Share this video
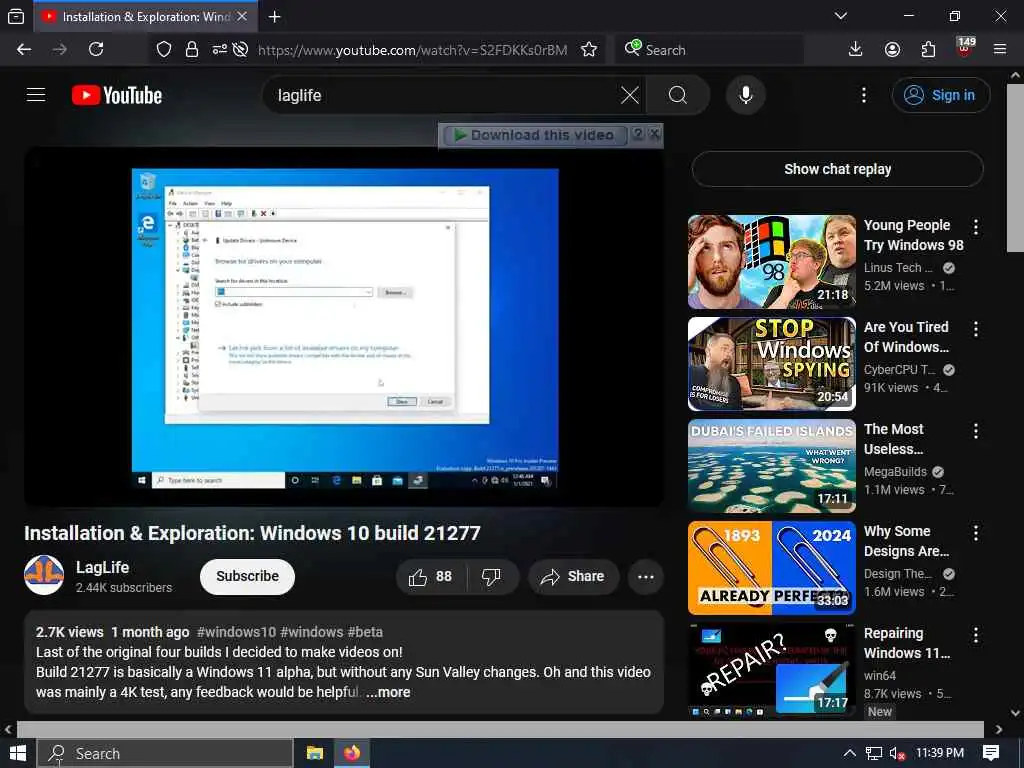The height and width of the screenshot is (768, 1024). (x=573, y=577)
